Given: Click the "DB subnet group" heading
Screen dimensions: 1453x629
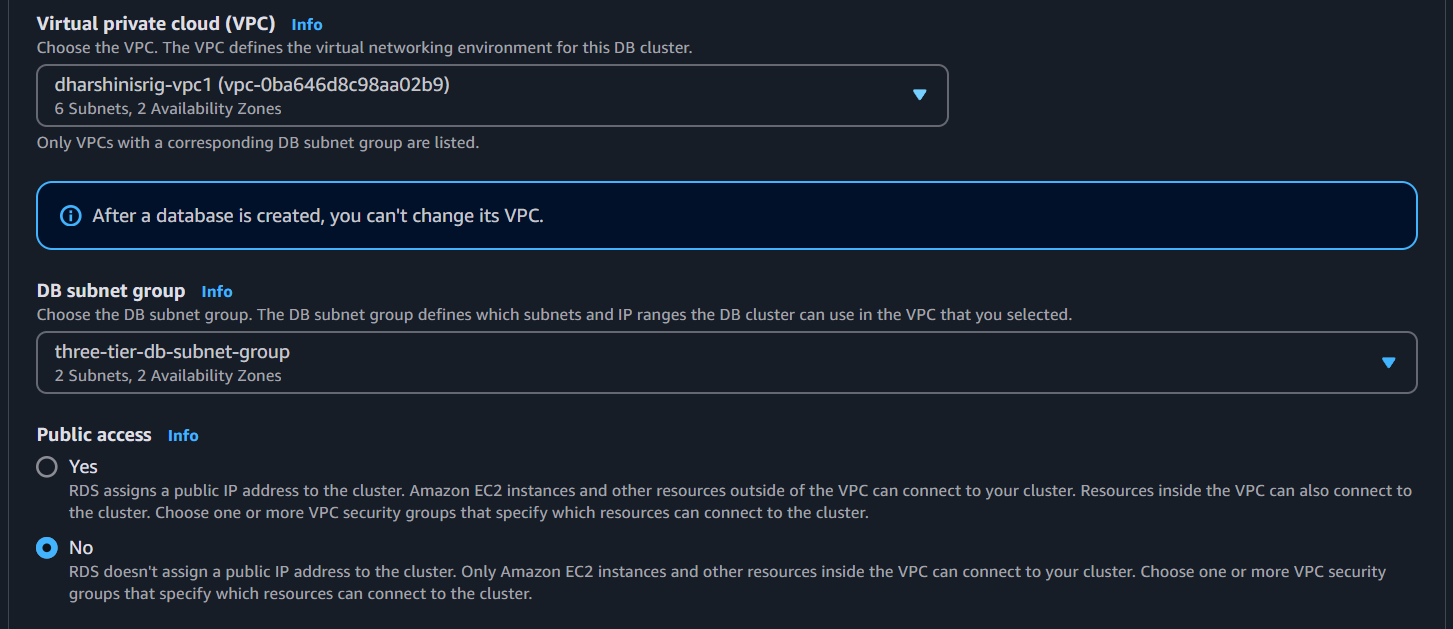Looking at the screenshot, I should tap(111, 291).
